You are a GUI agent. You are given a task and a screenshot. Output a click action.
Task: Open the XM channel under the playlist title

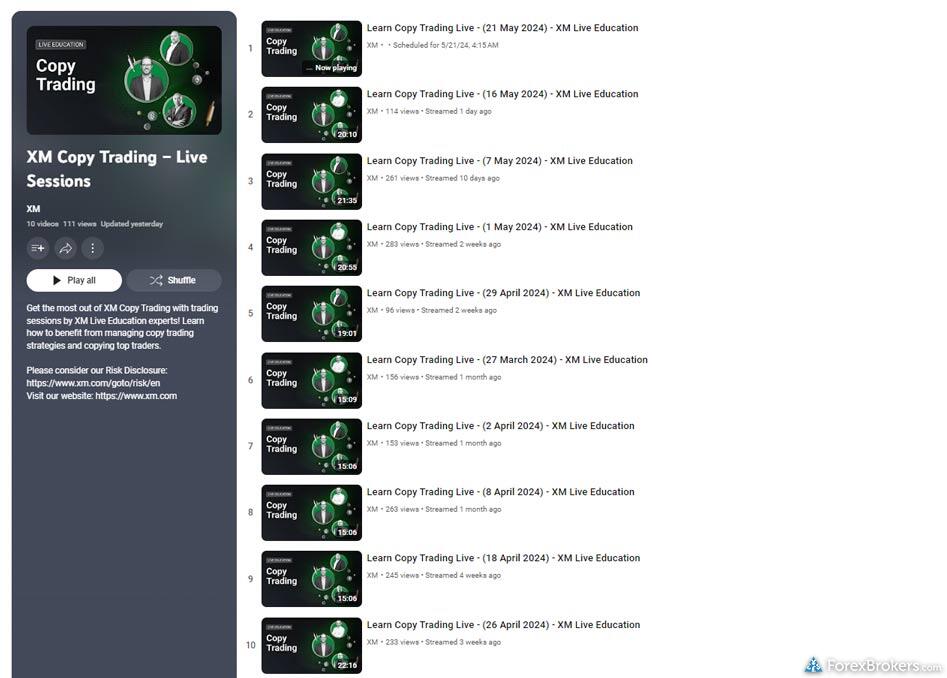point(33,209)
